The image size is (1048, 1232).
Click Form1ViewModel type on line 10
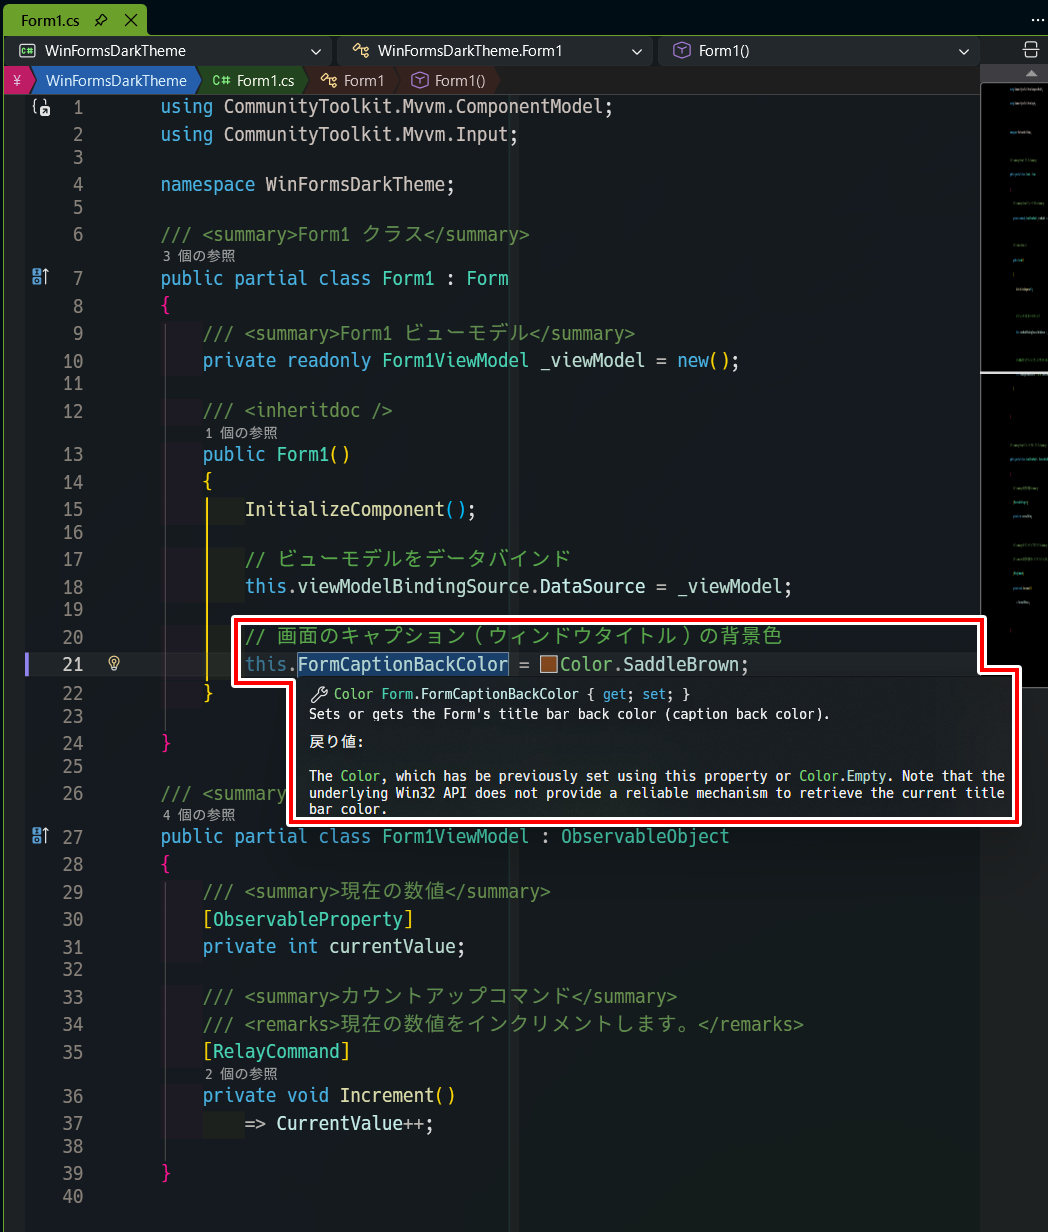455,360
